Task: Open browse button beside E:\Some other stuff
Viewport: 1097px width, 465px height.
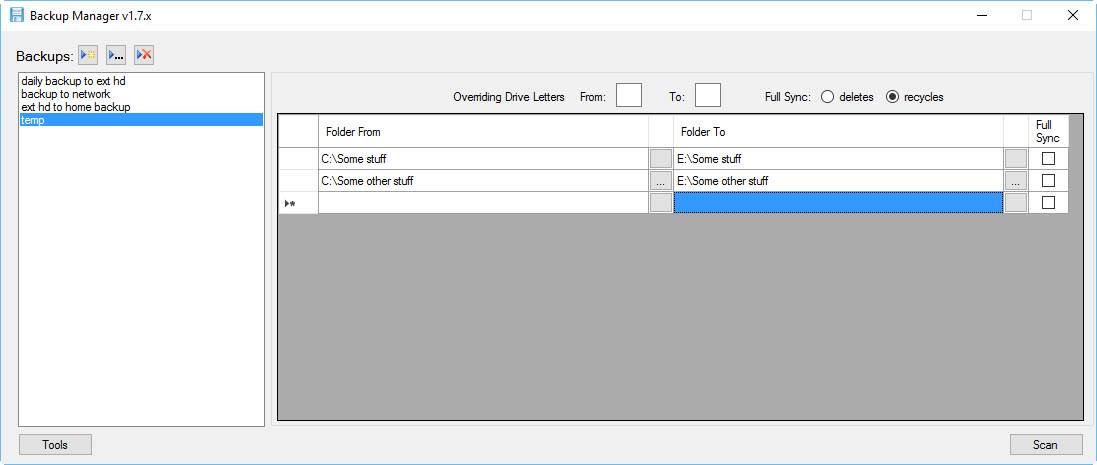Action: (1015, 181)
